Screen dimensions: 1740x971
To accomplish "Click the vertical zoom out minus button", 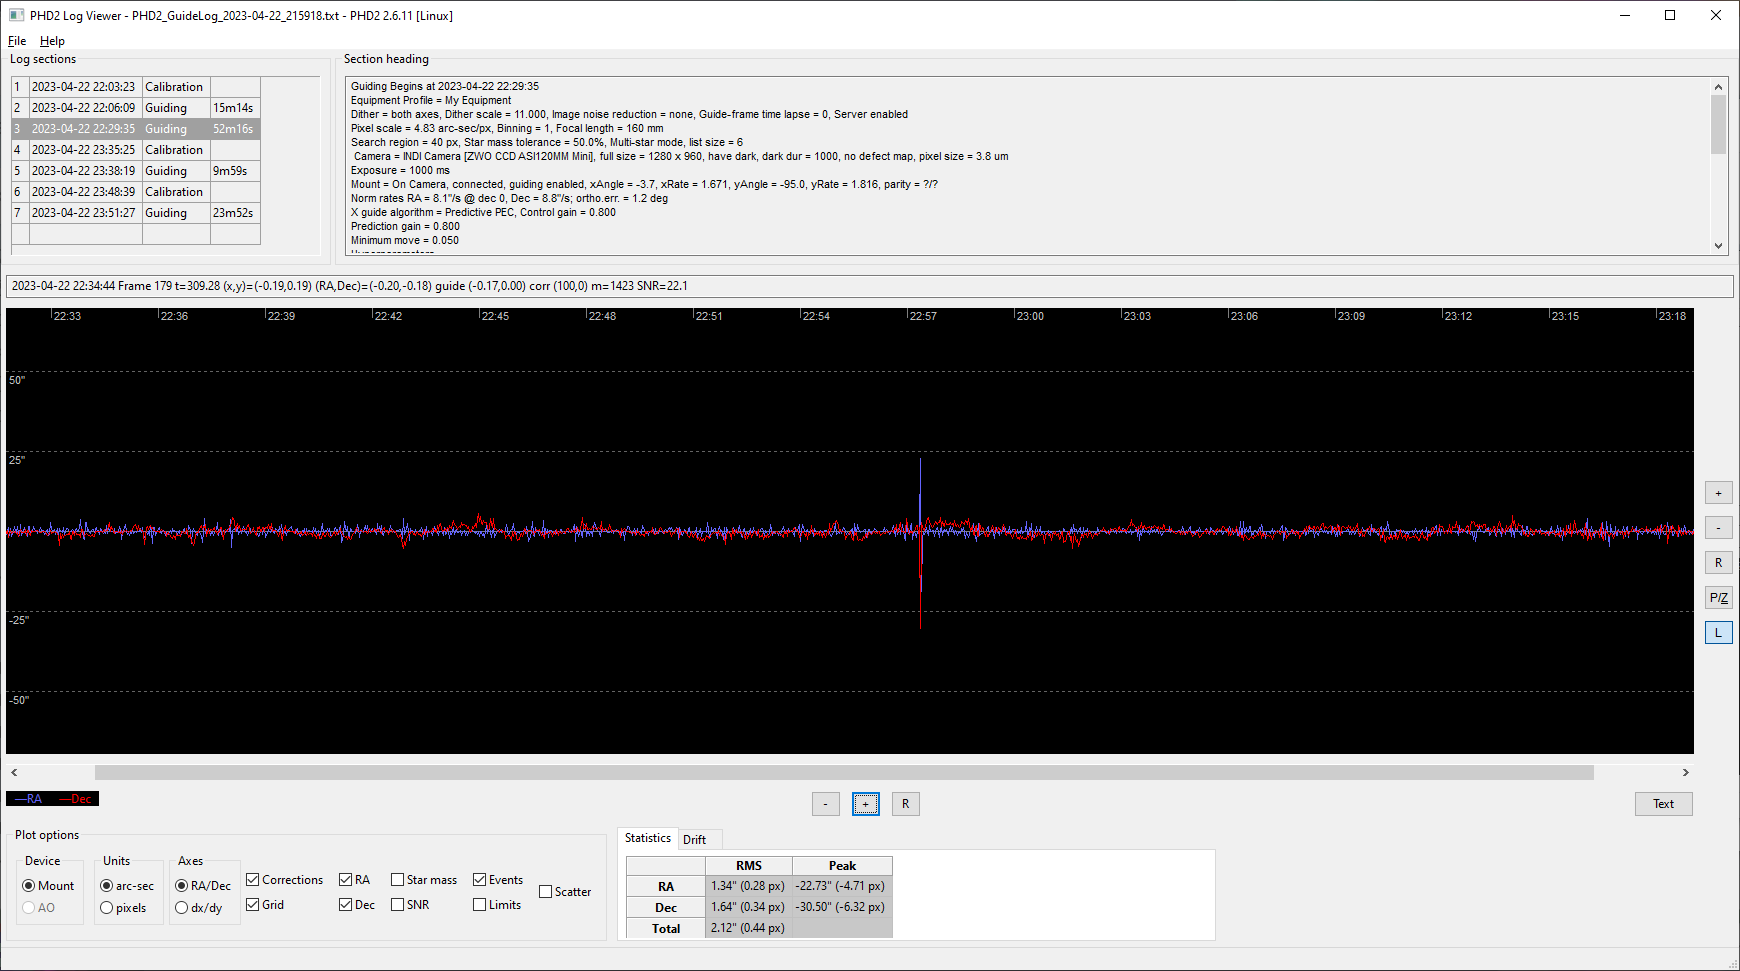I will (1718, 528).
